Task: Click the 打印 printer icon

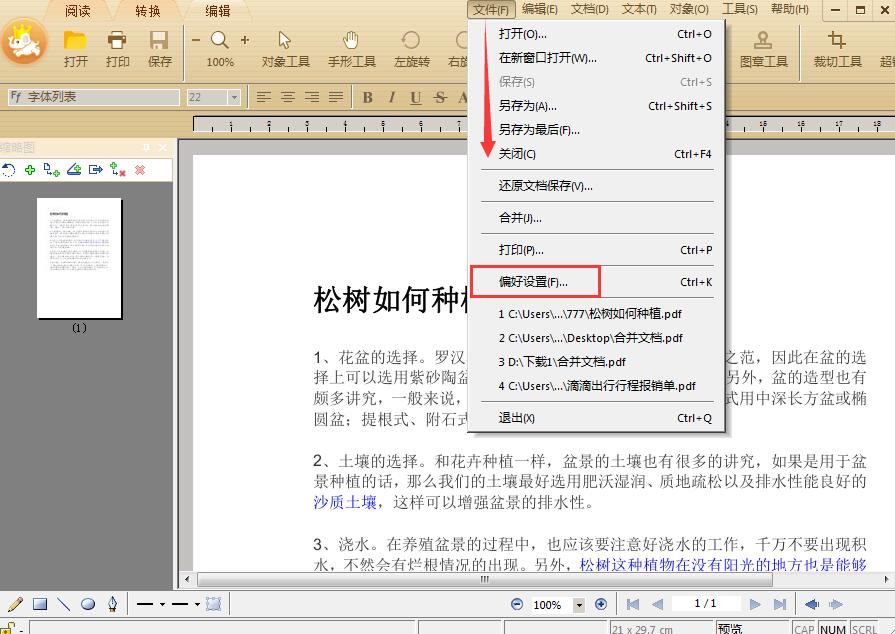Action: [117, 41]
